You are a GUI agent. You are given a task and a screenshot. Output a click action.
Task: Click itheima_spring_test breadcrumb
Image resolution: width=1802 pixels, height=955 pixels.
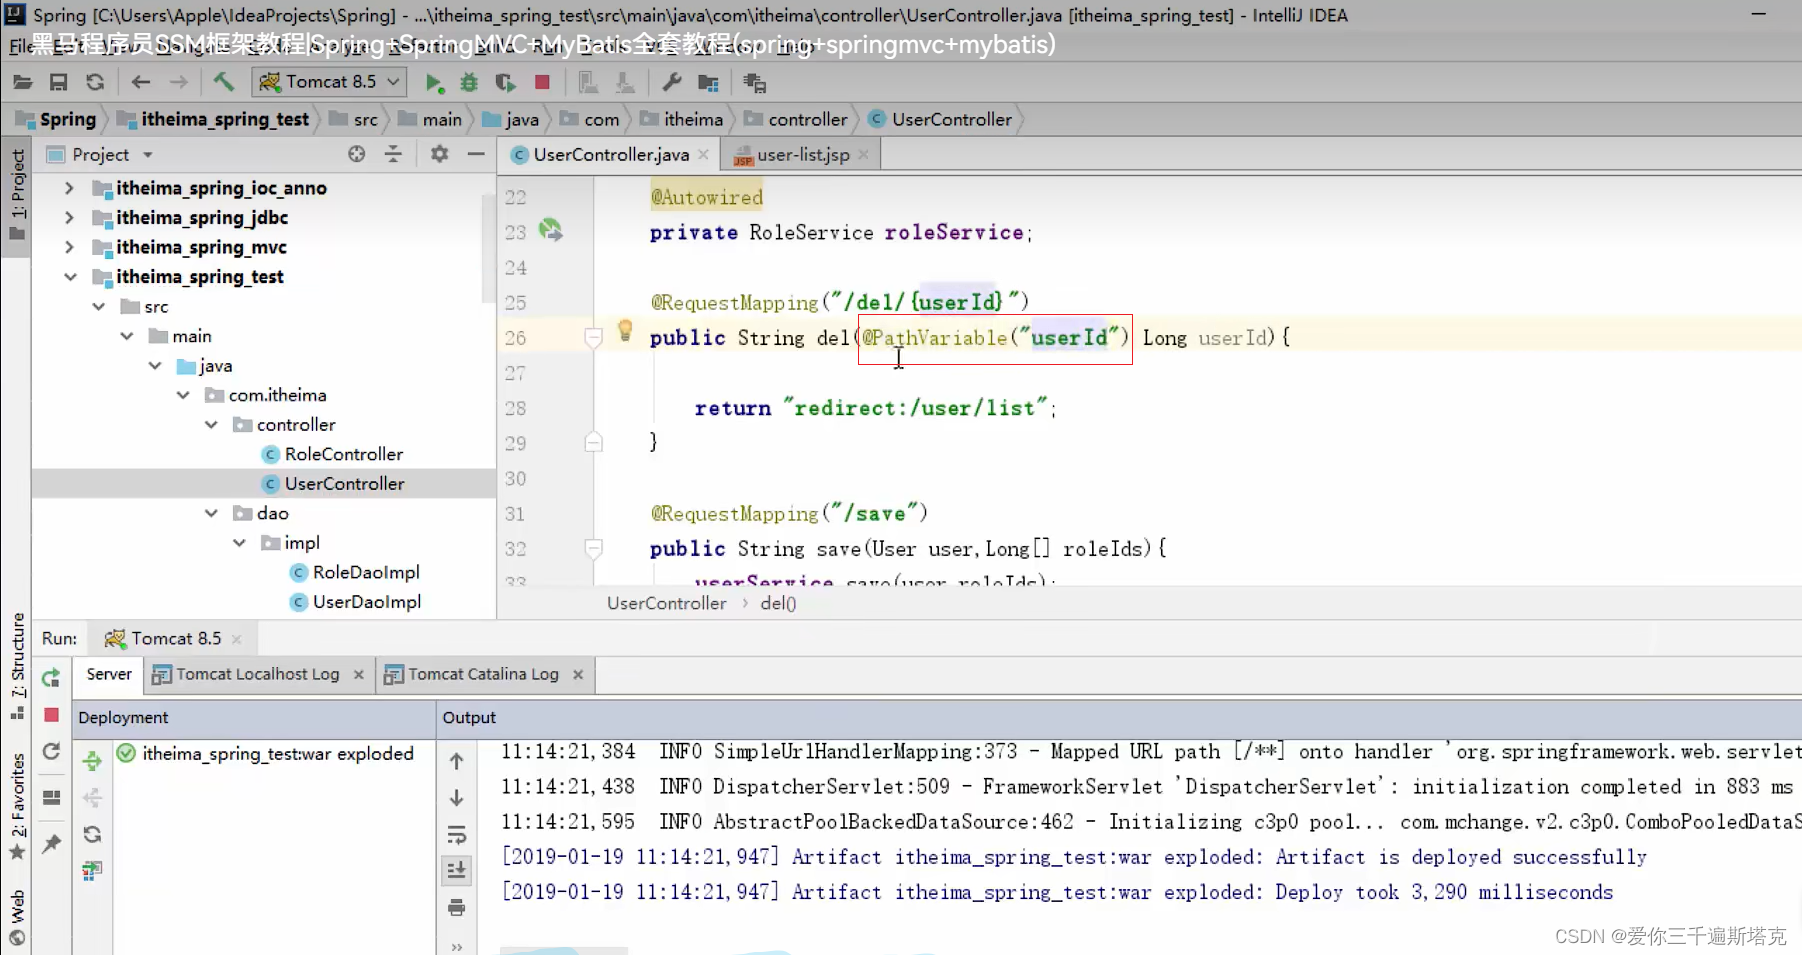point(213,120)
